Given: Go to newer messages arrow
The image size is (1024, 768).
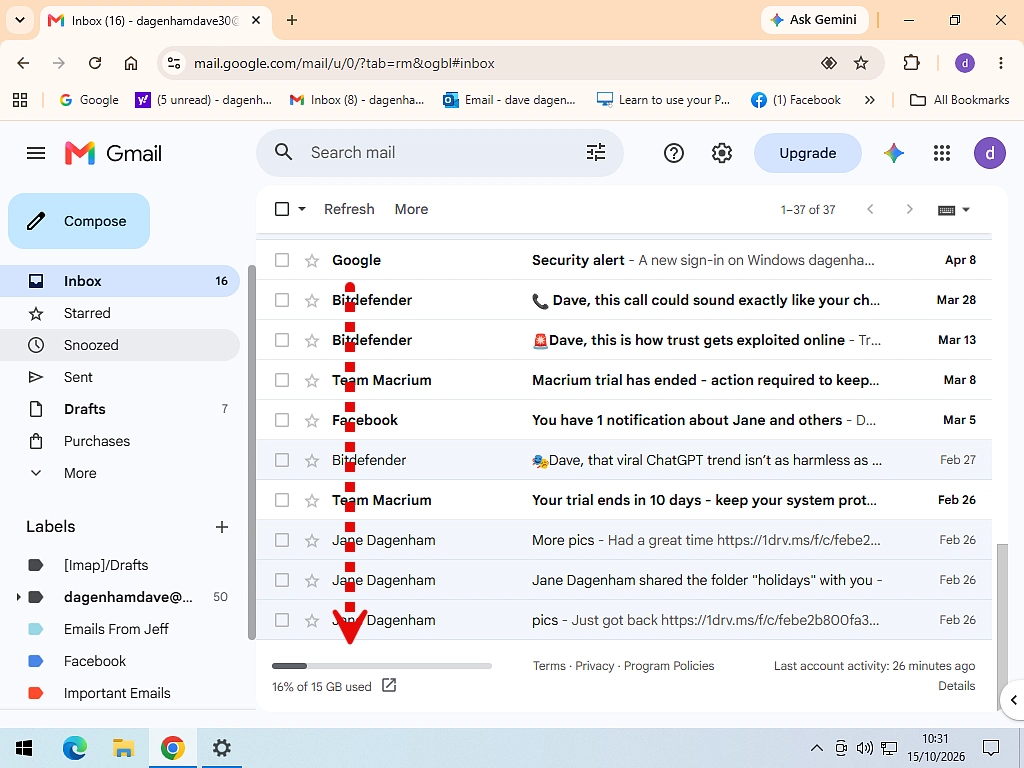Looking at the screenshot, I should (x=870, y=209).
